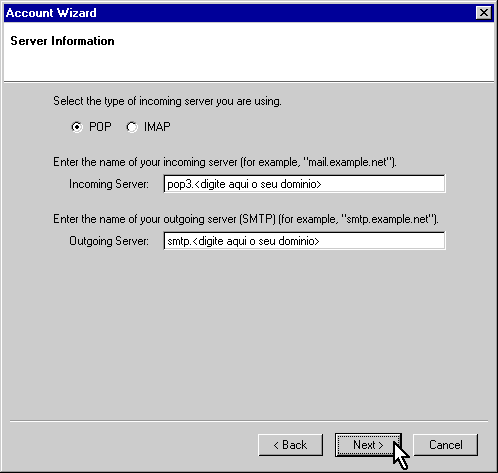Go to the previous step with Back

coord(290,445)
